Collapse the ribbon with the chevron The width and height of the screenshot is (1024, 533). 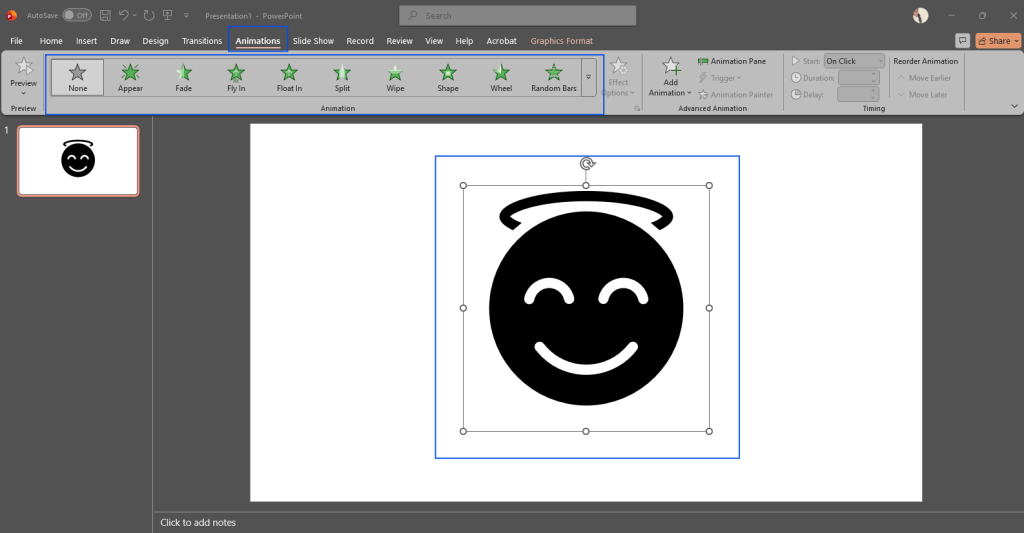[1014, 106]
